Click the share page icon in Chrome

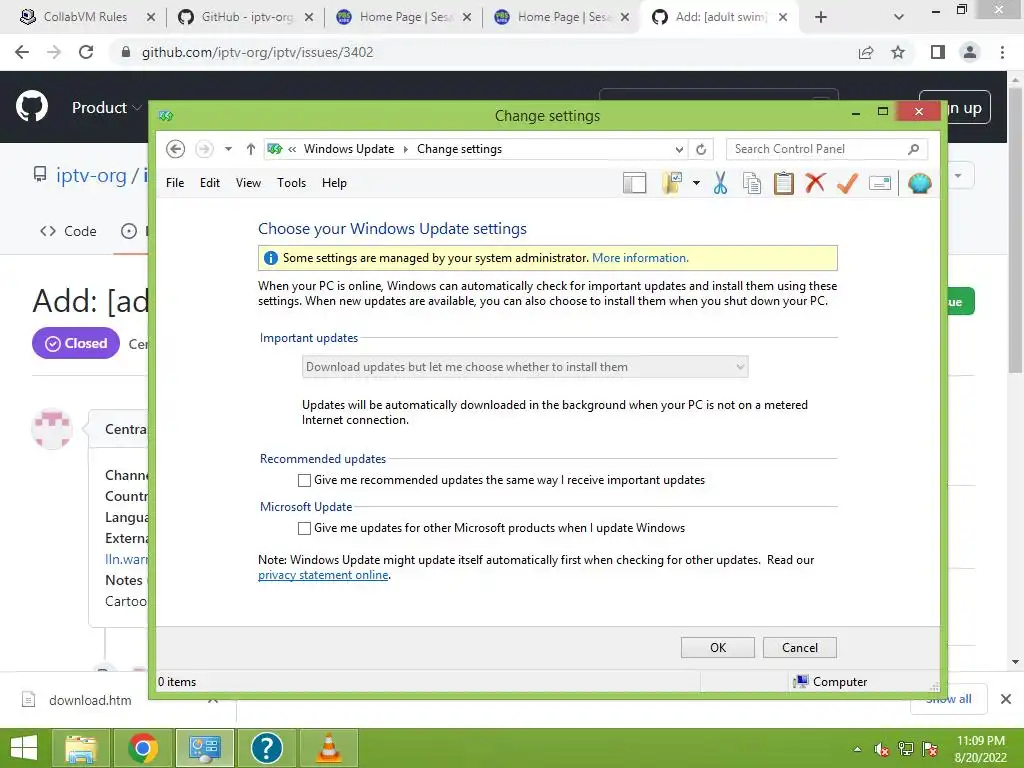tap(866, 52)
